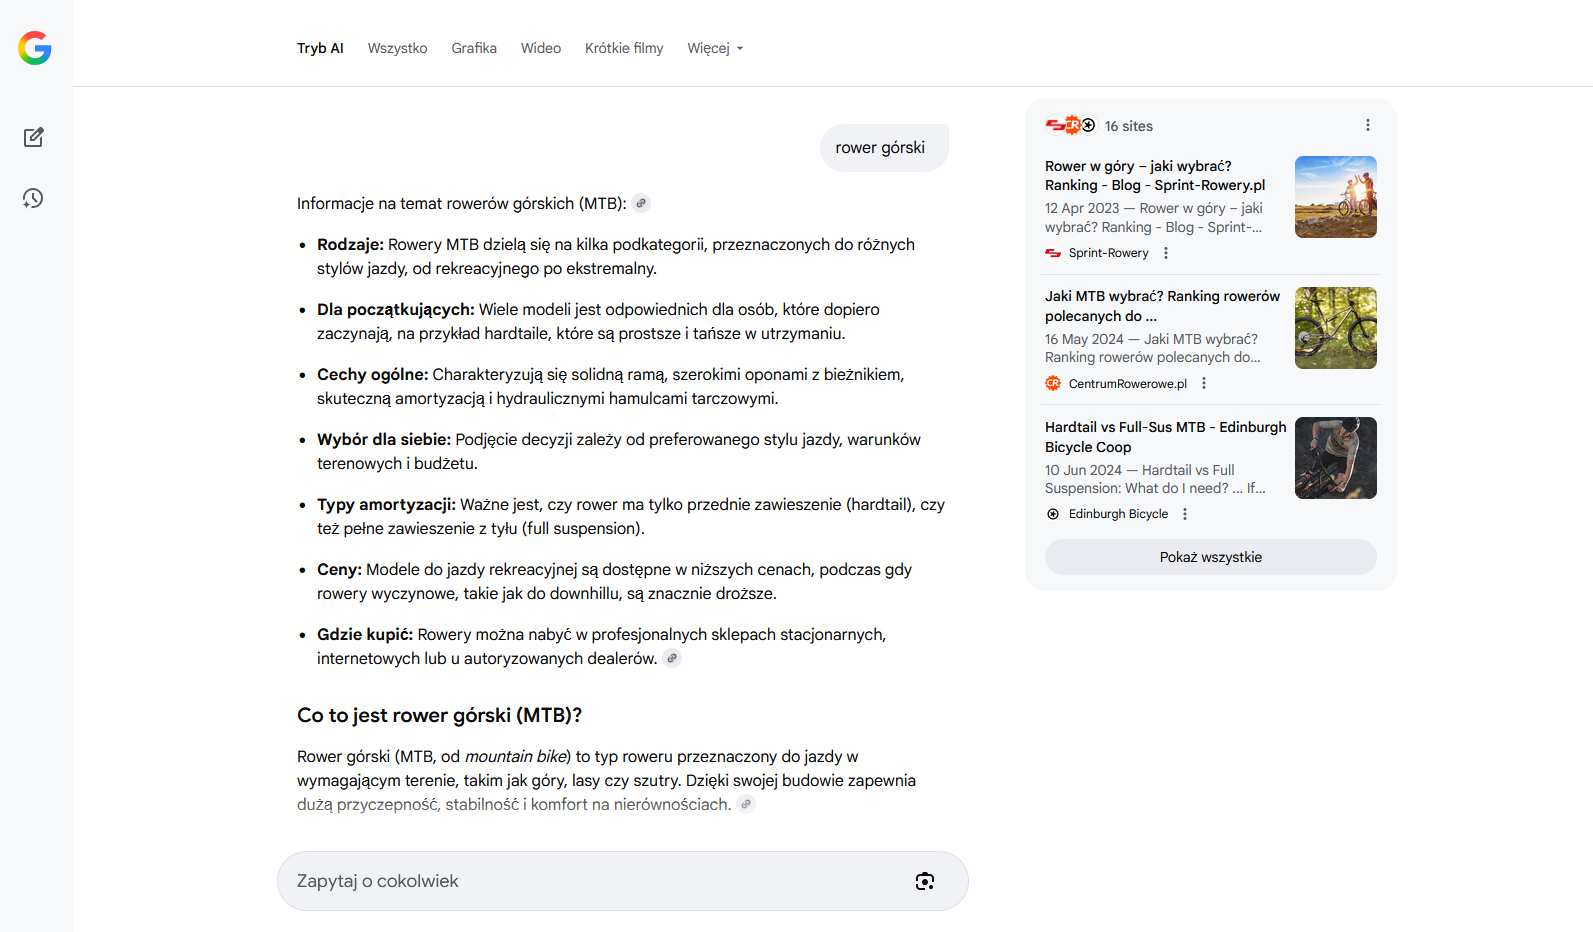This screenshot has height=932, width=1593.
Task: Focus the 'Zapytaj o cokolwiek' input field
Action: tap(622, 881)
